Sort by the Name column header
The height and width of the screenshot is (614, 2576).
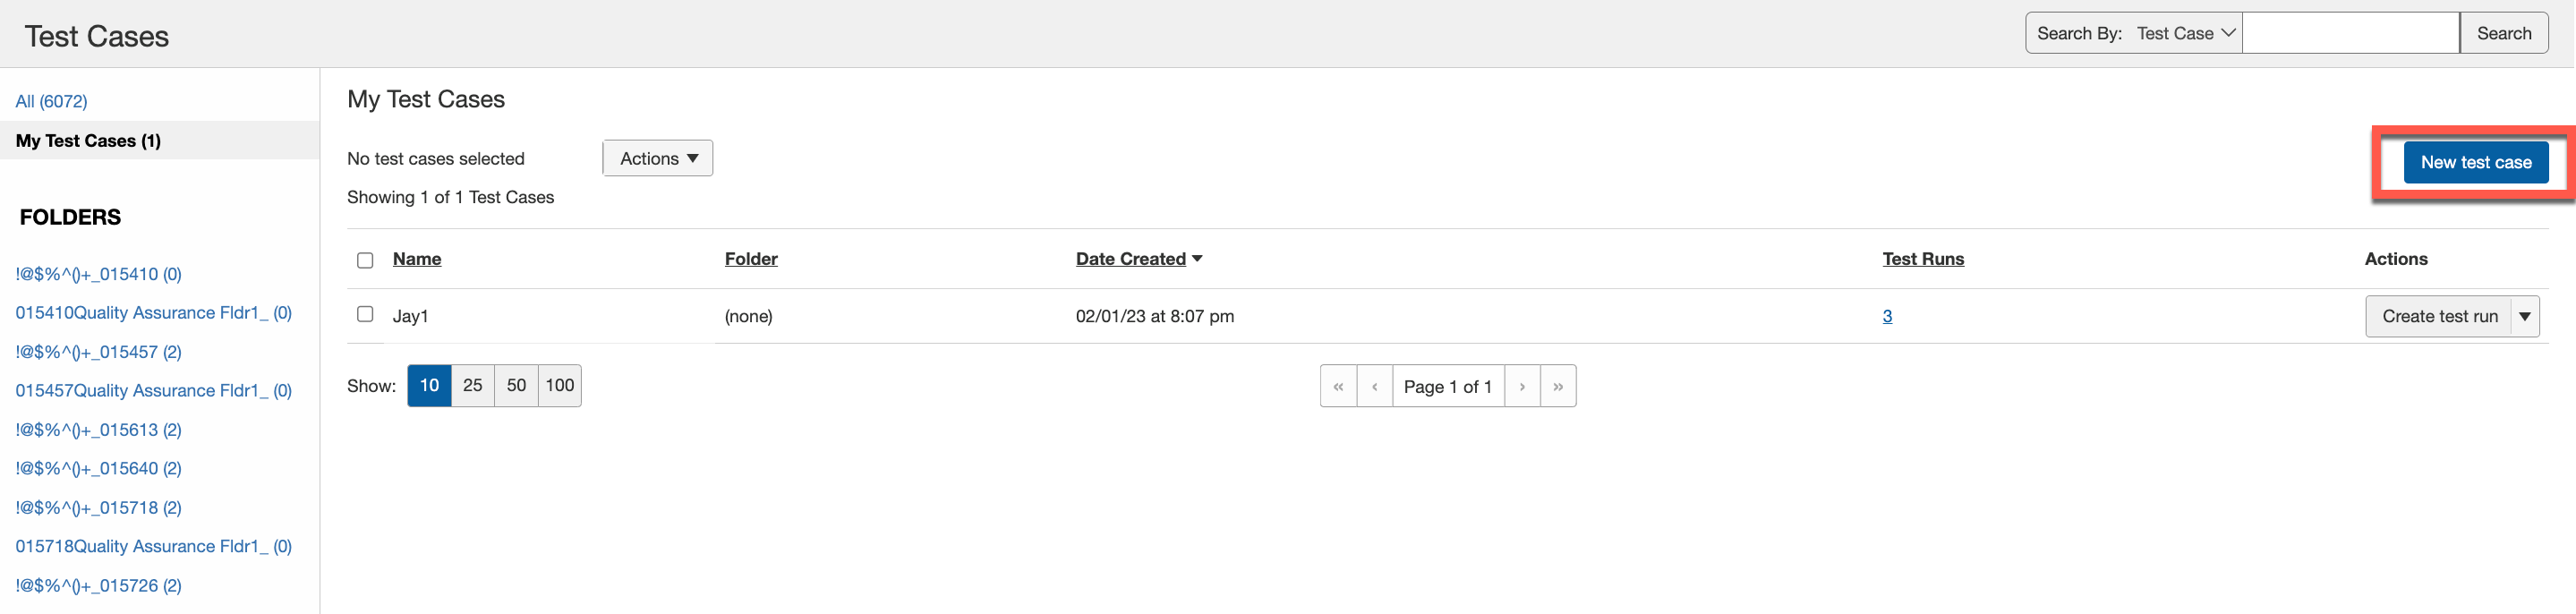pyautogui.click(x=417, y=259)
